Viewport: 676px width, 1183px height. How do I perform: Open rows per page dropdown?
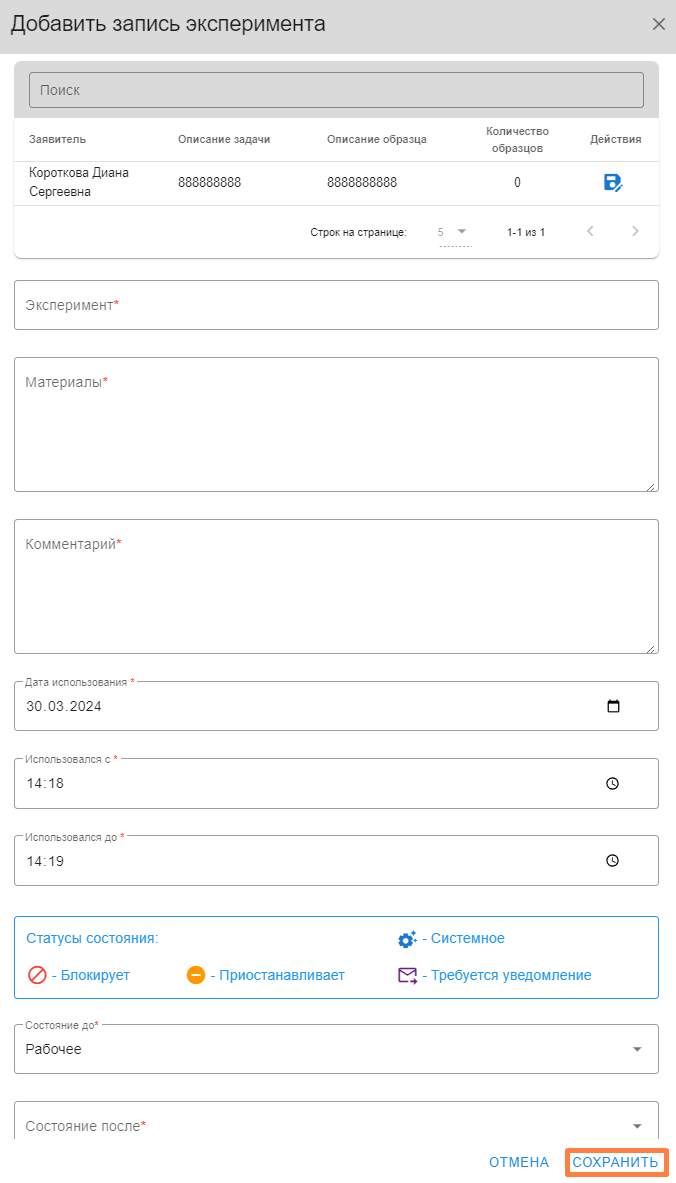[x=454, y=232]
